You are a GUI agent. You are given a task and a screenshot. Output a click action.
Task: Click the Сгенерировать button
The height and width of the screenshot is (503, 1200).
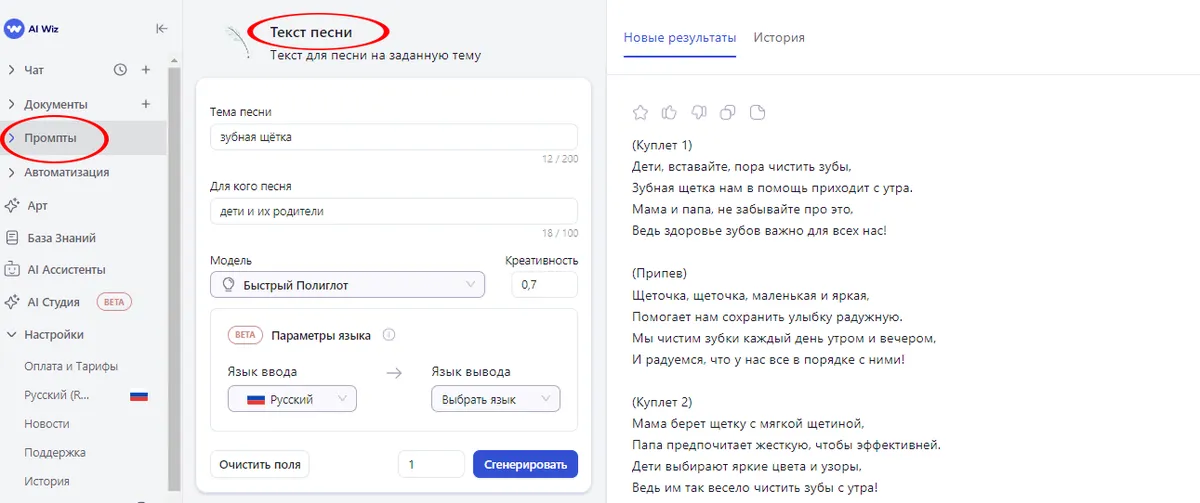(x=525, y=465)
